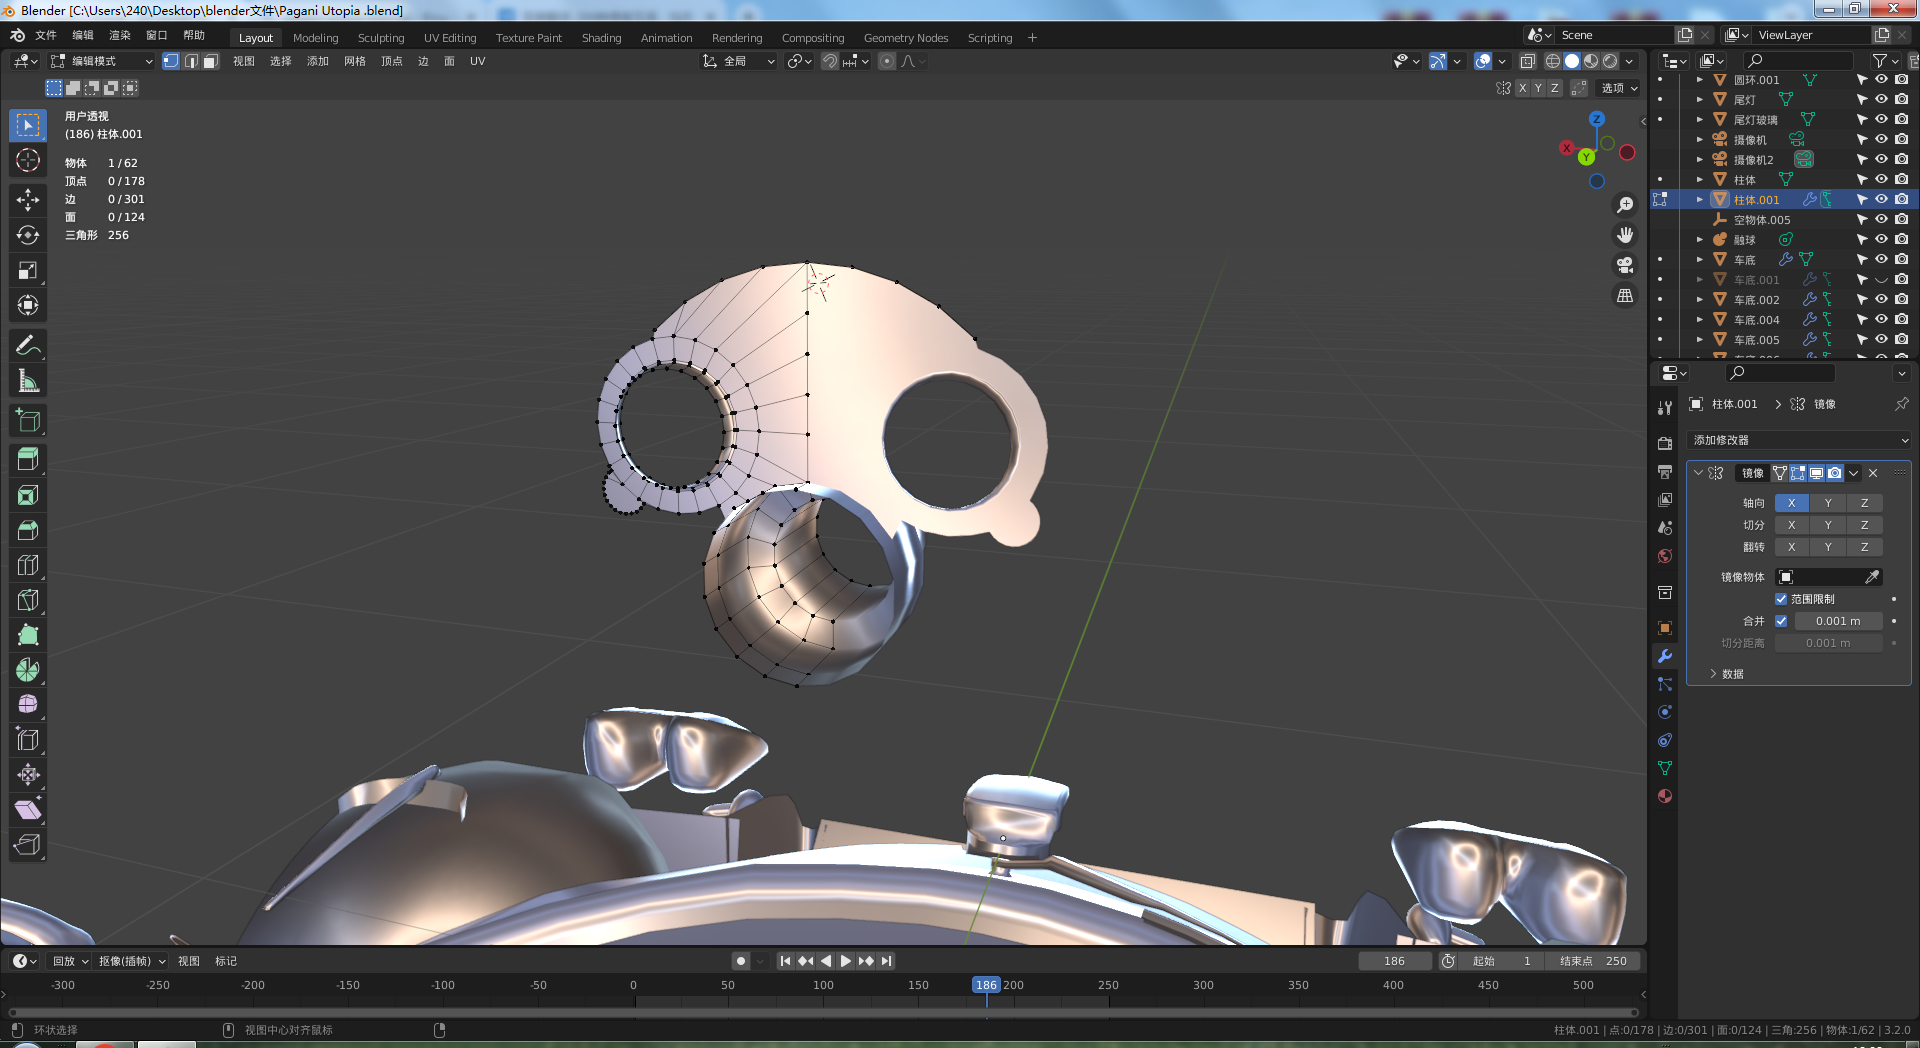The height and width of the screenshot is (1048, 1920).
Task: Toggle camera view in viewport
Action: click(1625, 265)
